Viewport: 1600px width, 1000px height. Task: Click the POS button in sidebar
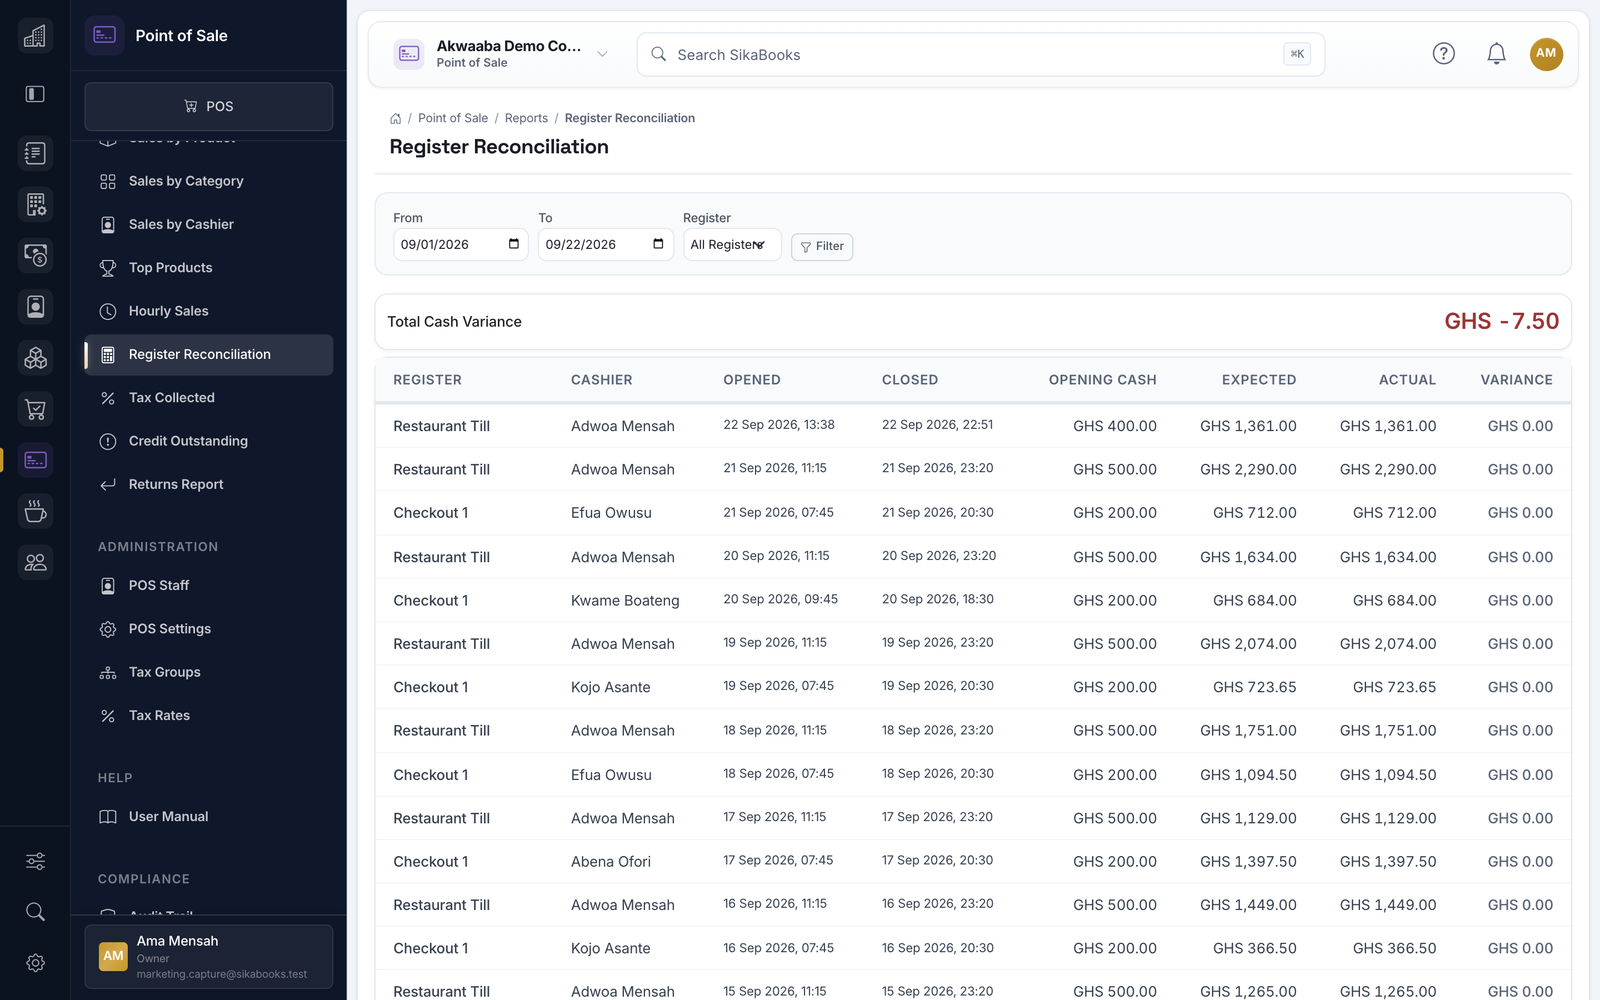[x=208, y=106]
